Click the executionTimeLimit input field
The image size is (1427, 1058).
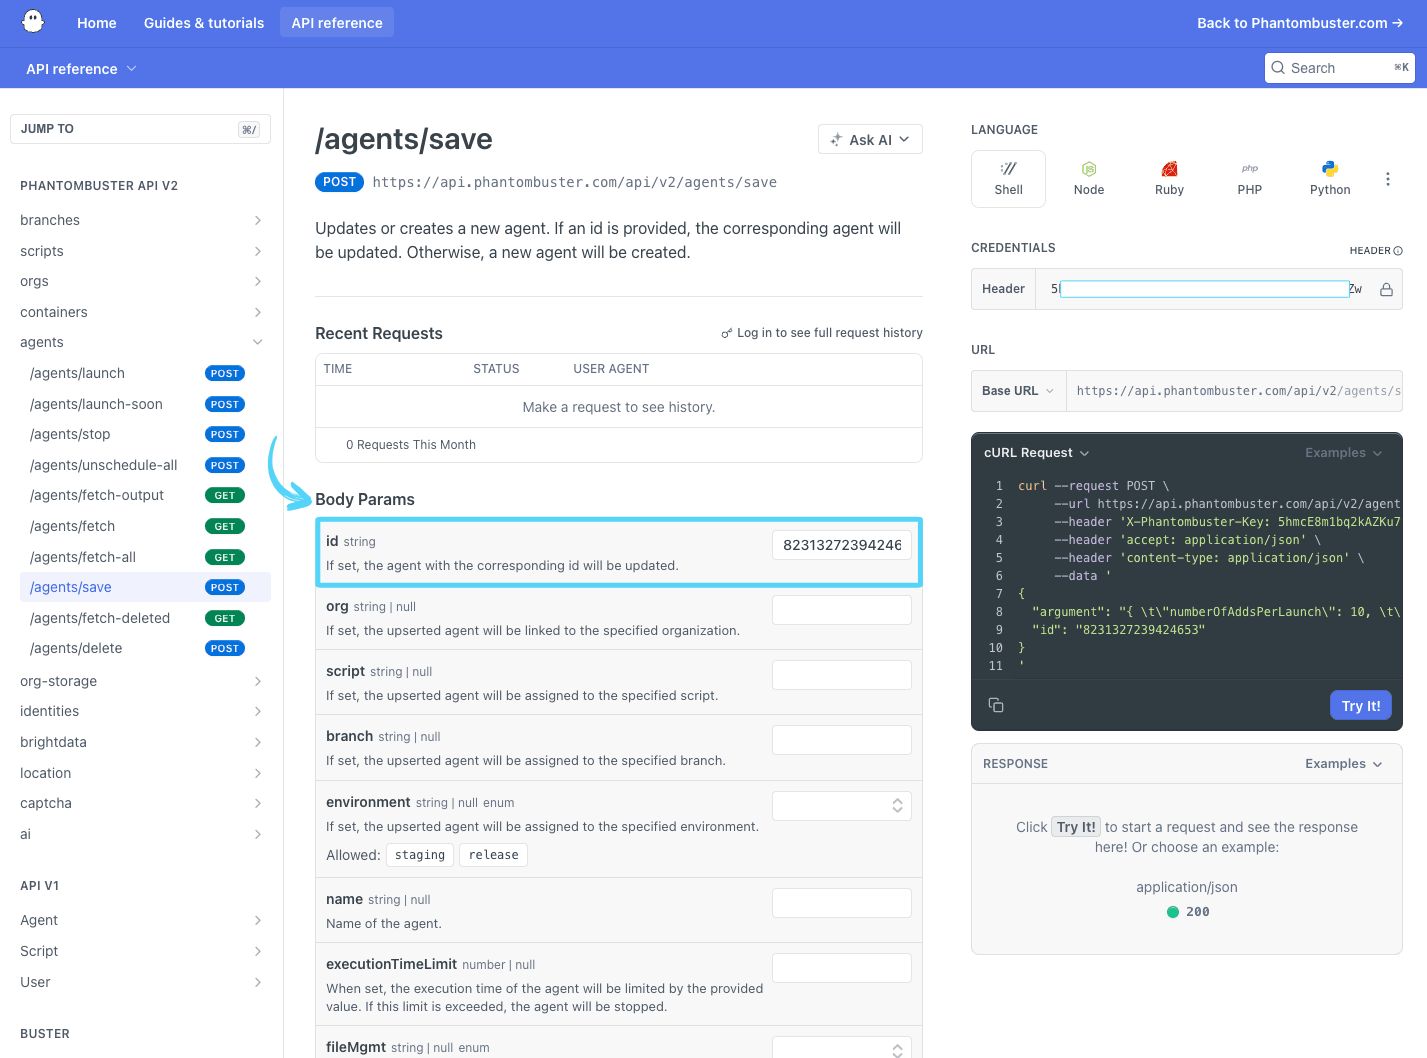841,968
